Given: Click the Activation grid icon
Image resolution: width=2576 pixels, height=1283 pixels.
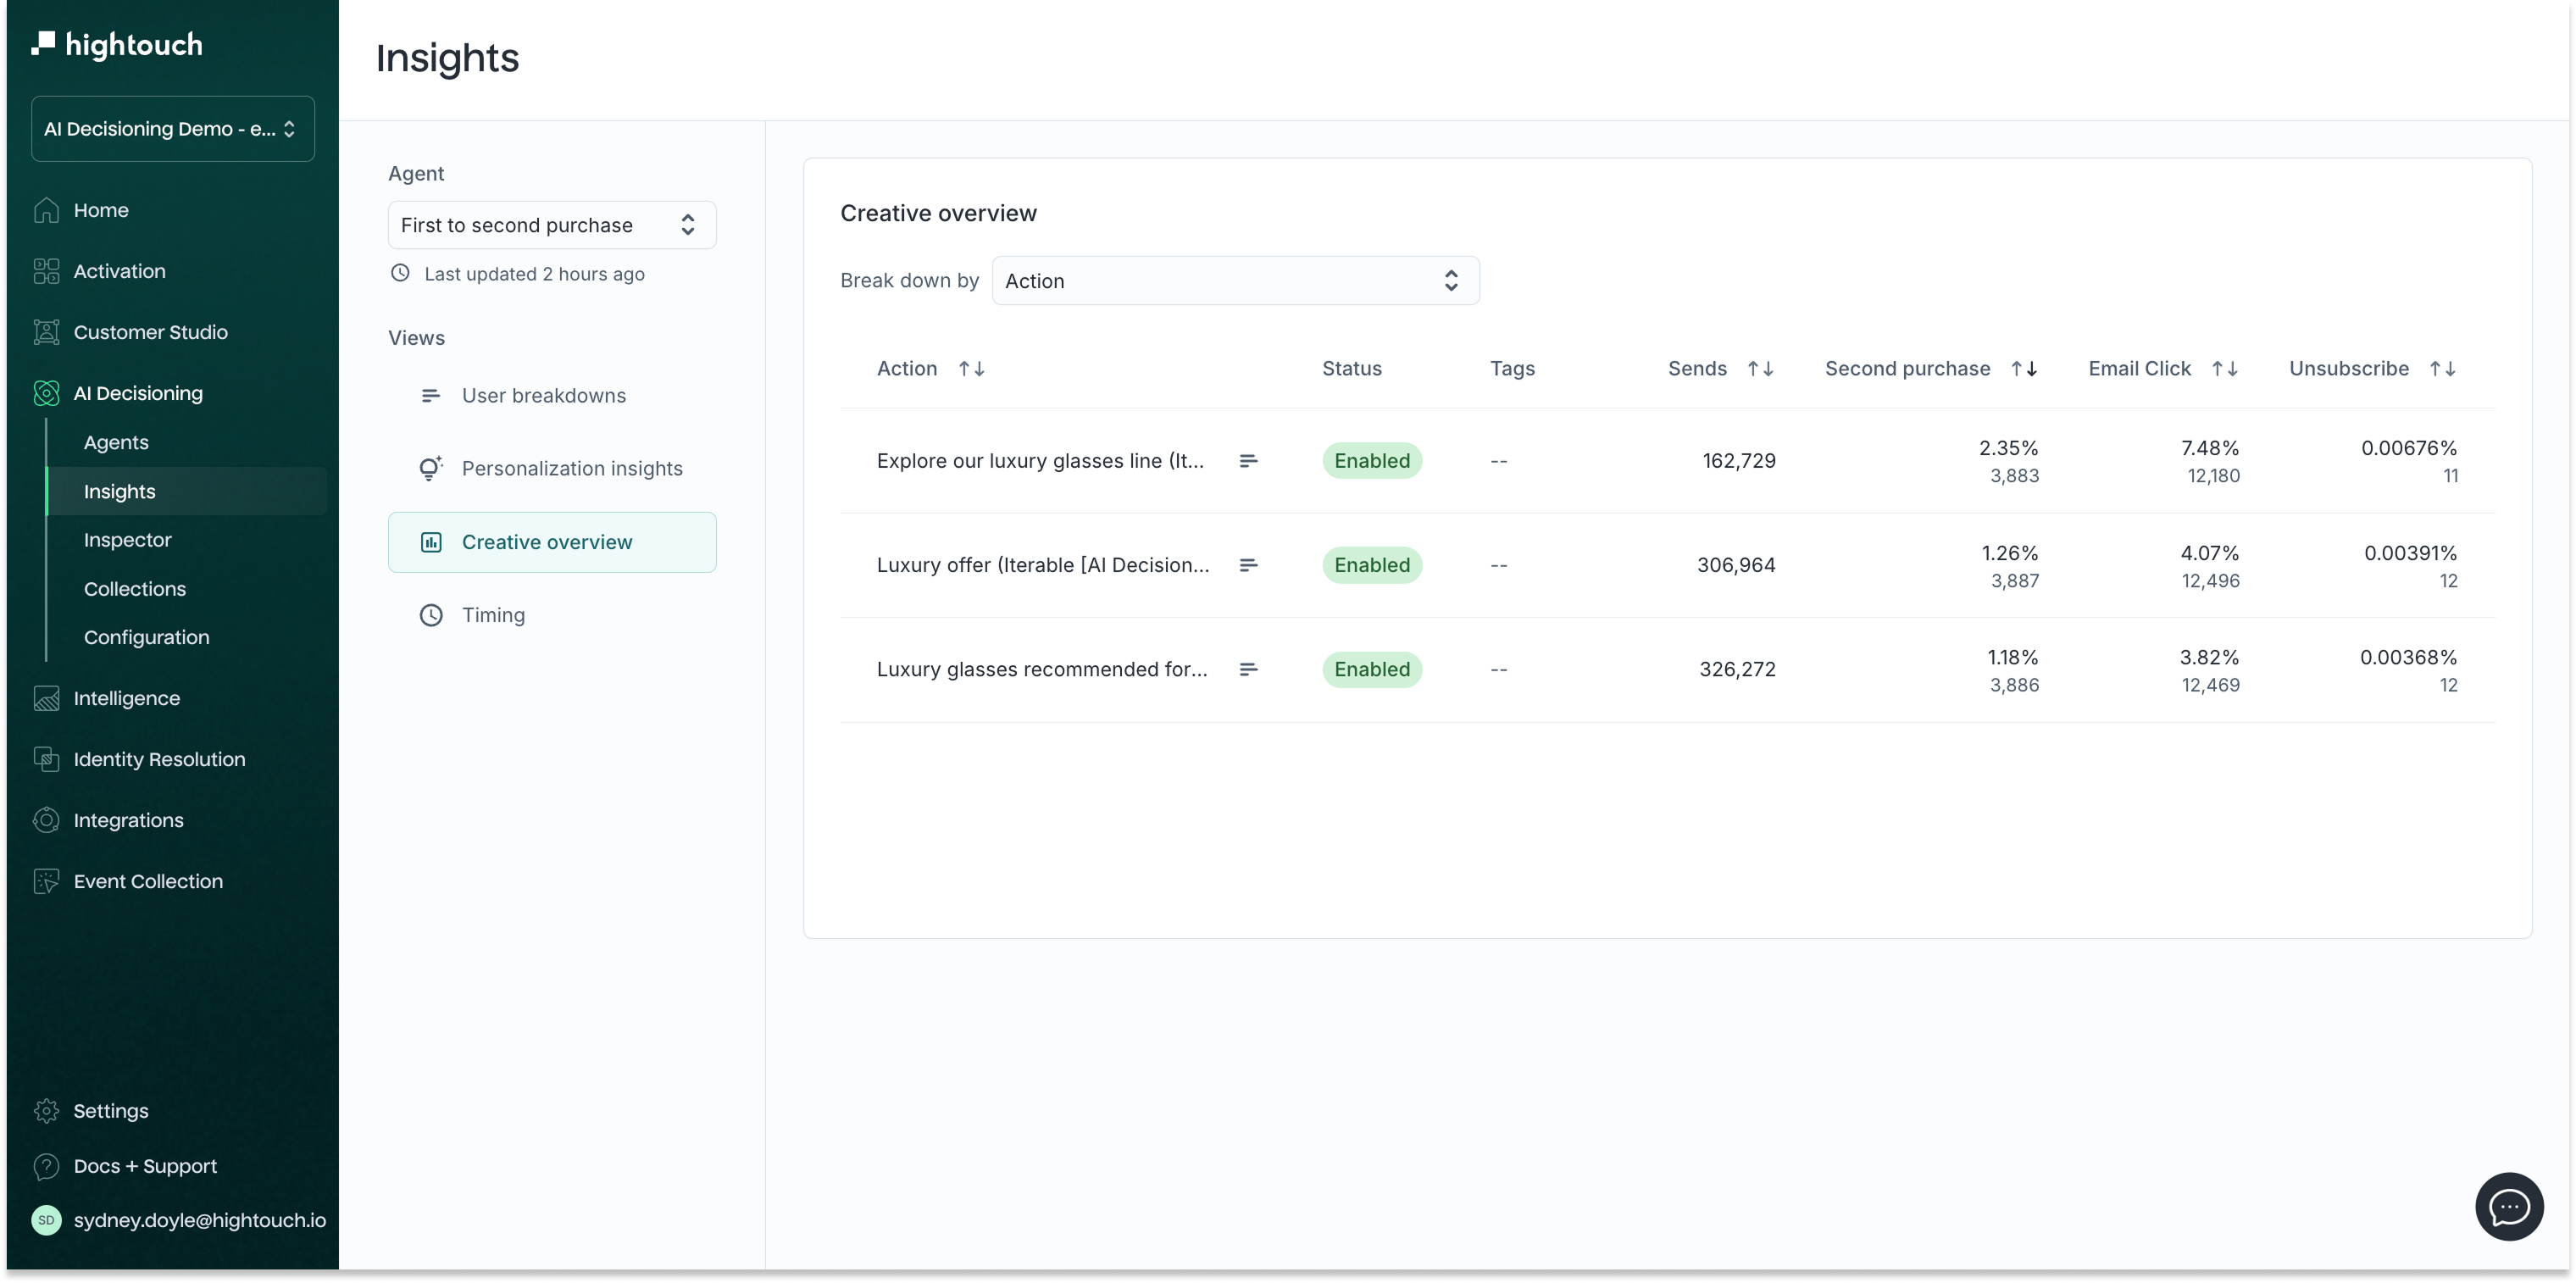Looking at the screenshot, I should pos(46,271).
